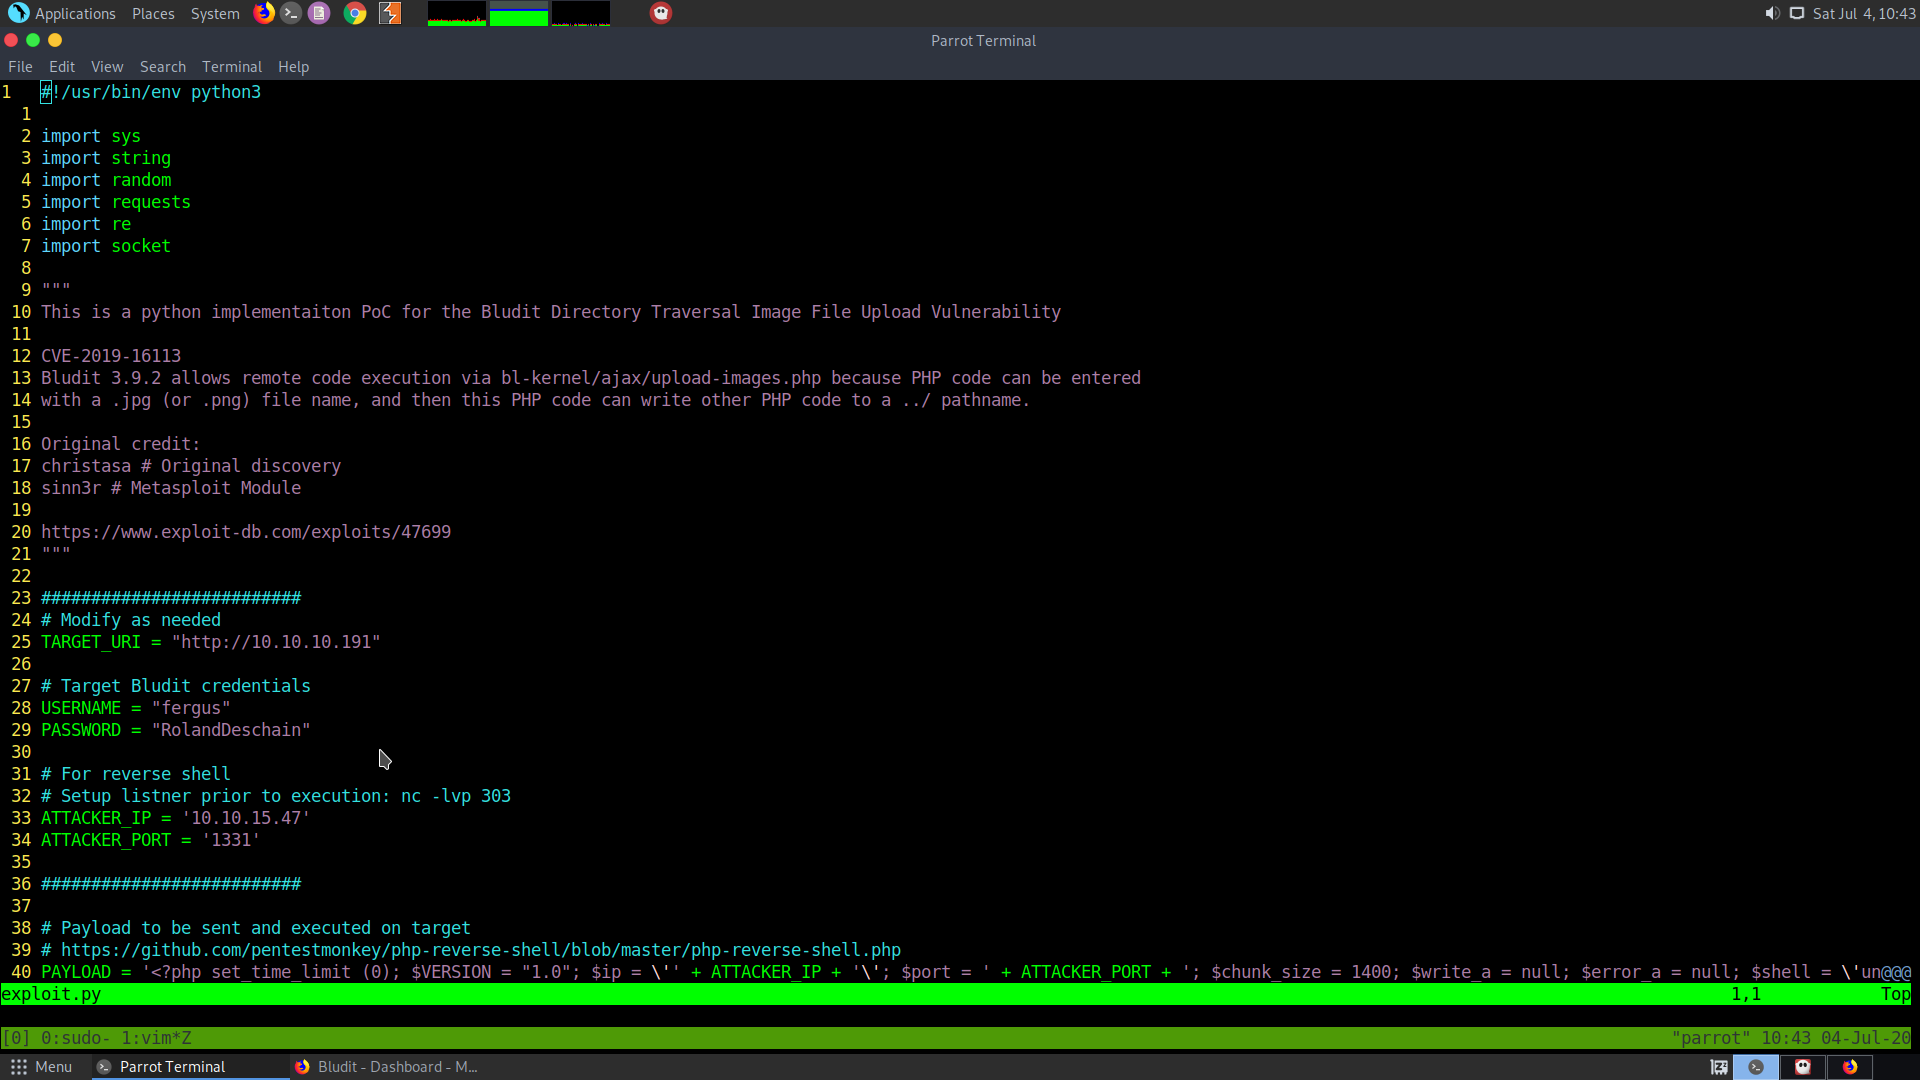Open the Search menu
The image size is (1920, 1080).
(x=162, y=67)
